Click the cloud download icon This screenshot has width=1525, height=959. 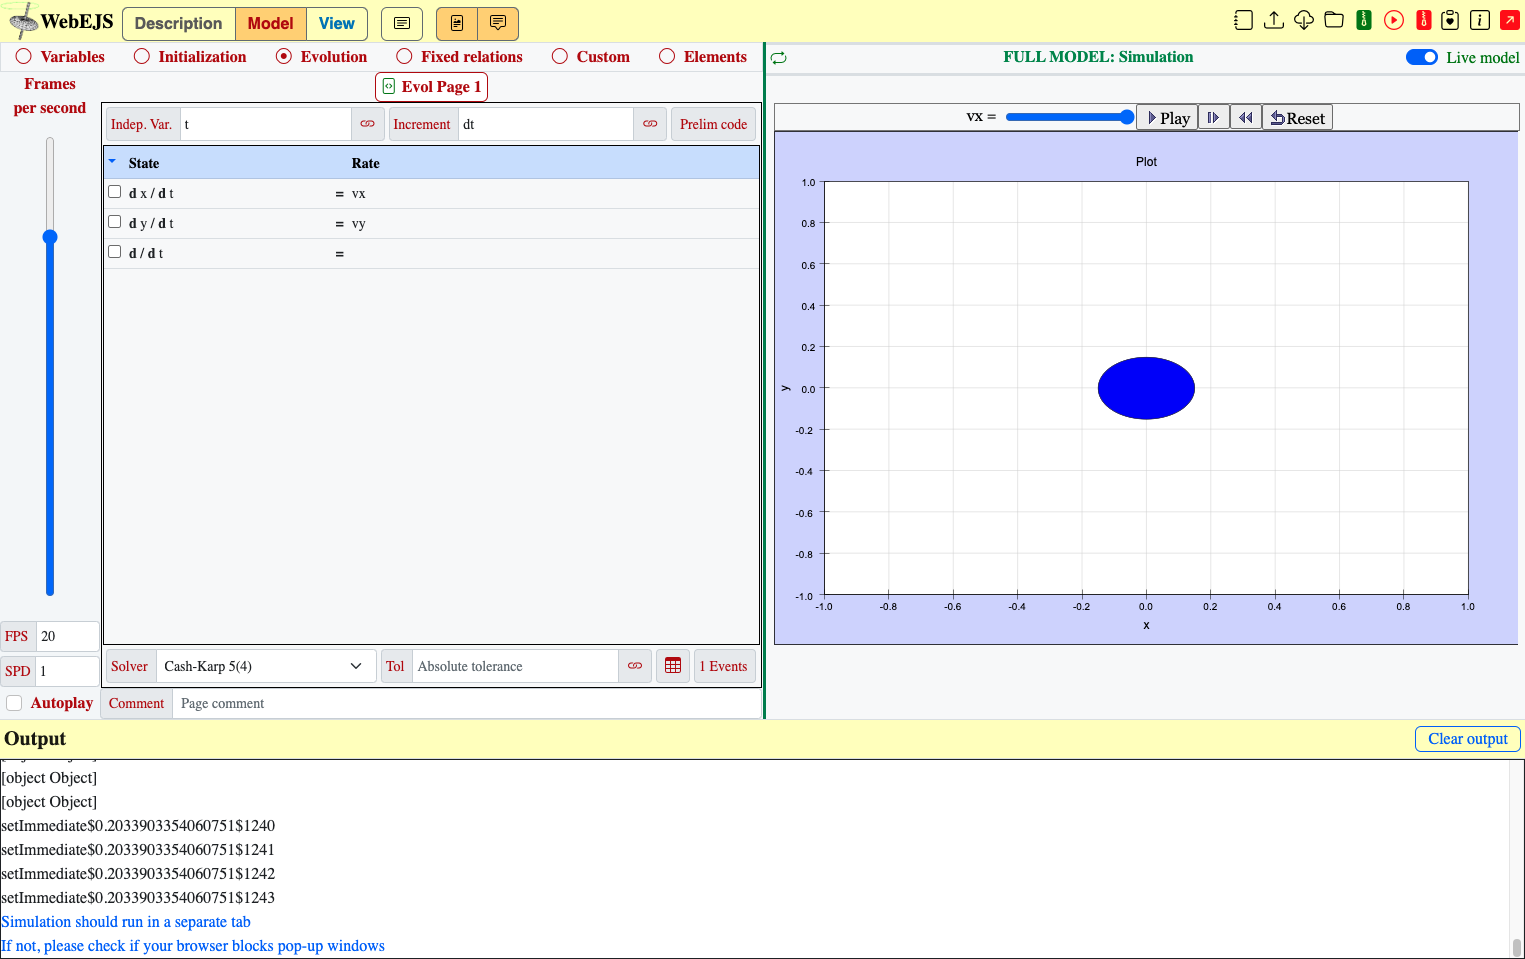tap(1304, 20)
